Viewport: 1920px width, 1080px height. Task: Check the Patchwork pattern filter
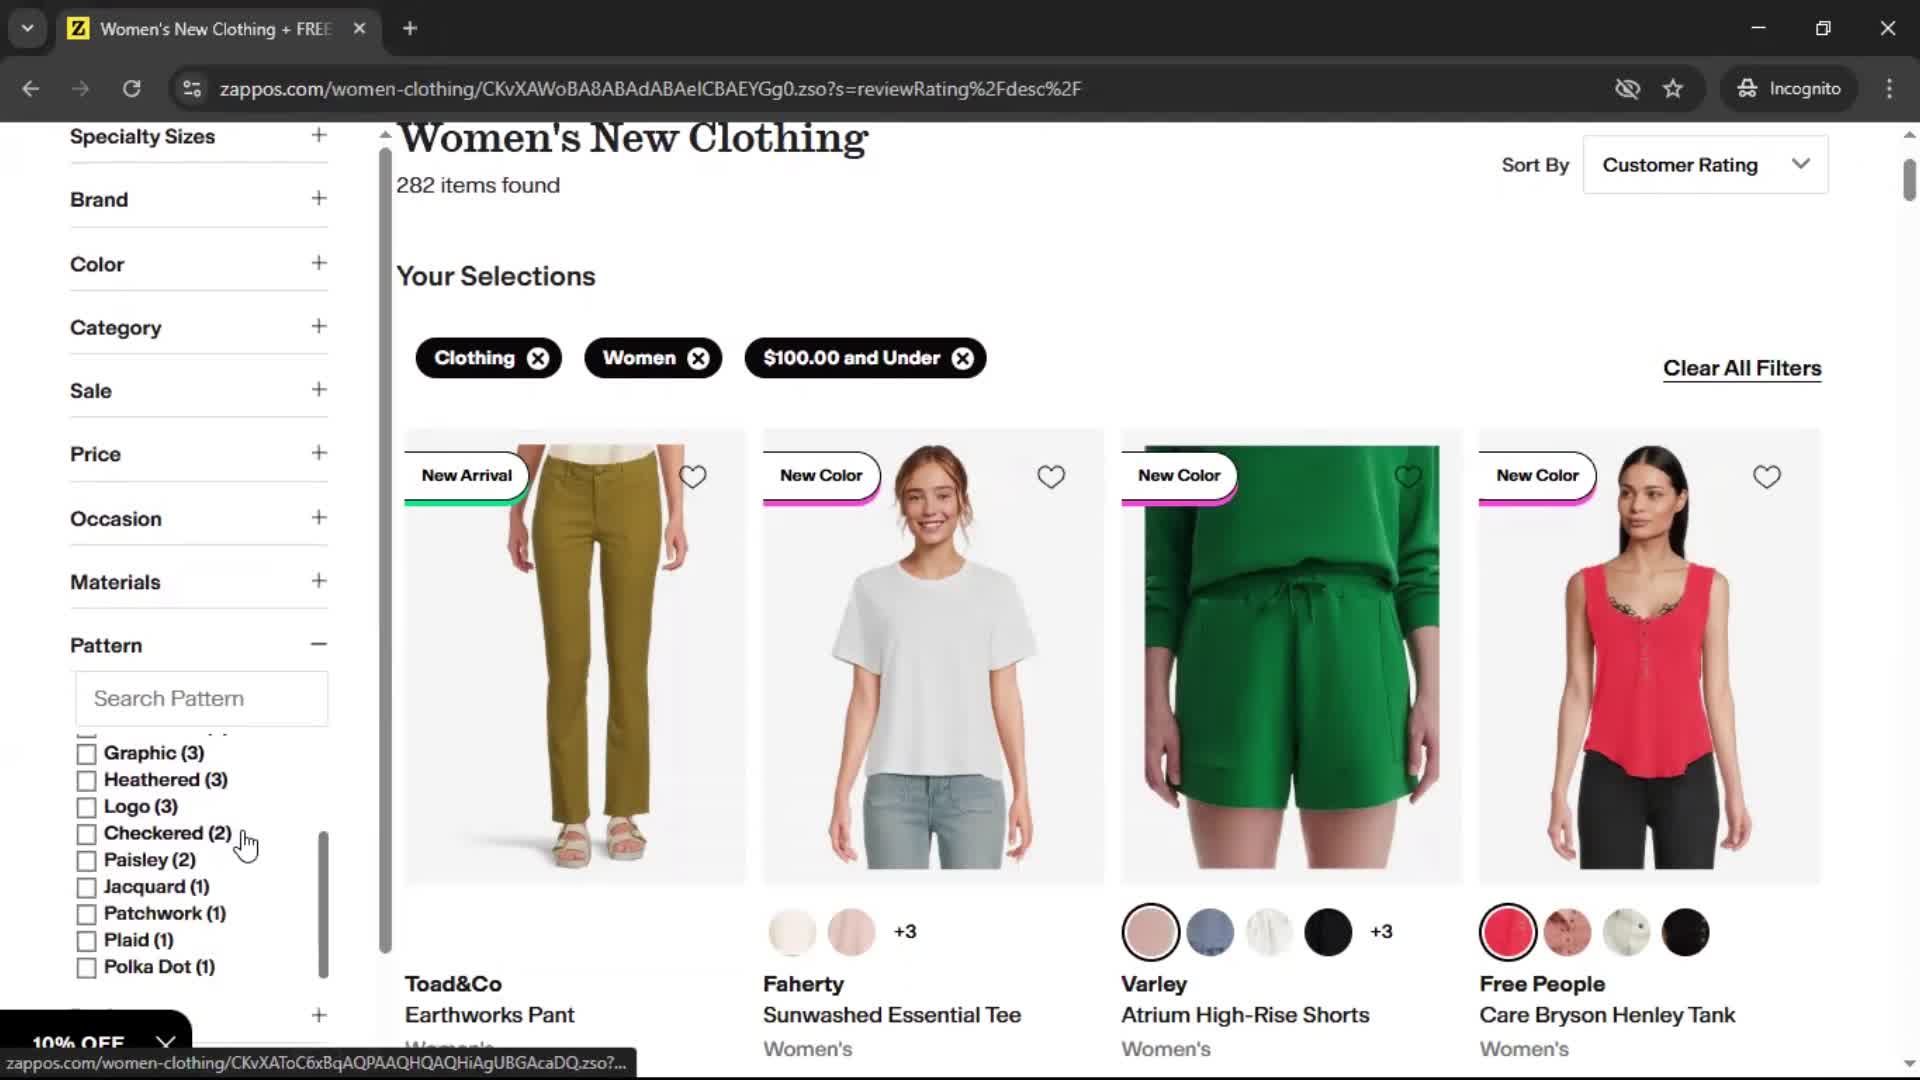tap(86, 914)
